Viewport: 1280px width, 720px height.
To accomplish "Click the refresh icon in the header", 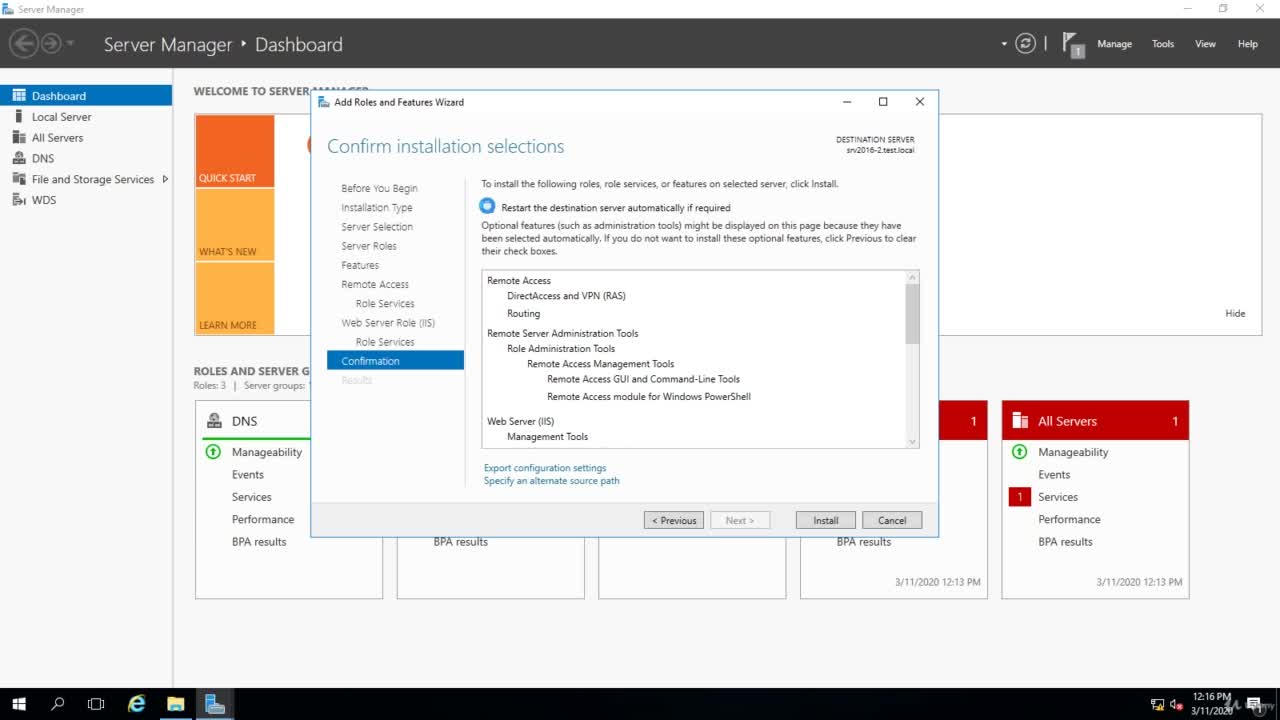I will tap(1025, 44).
